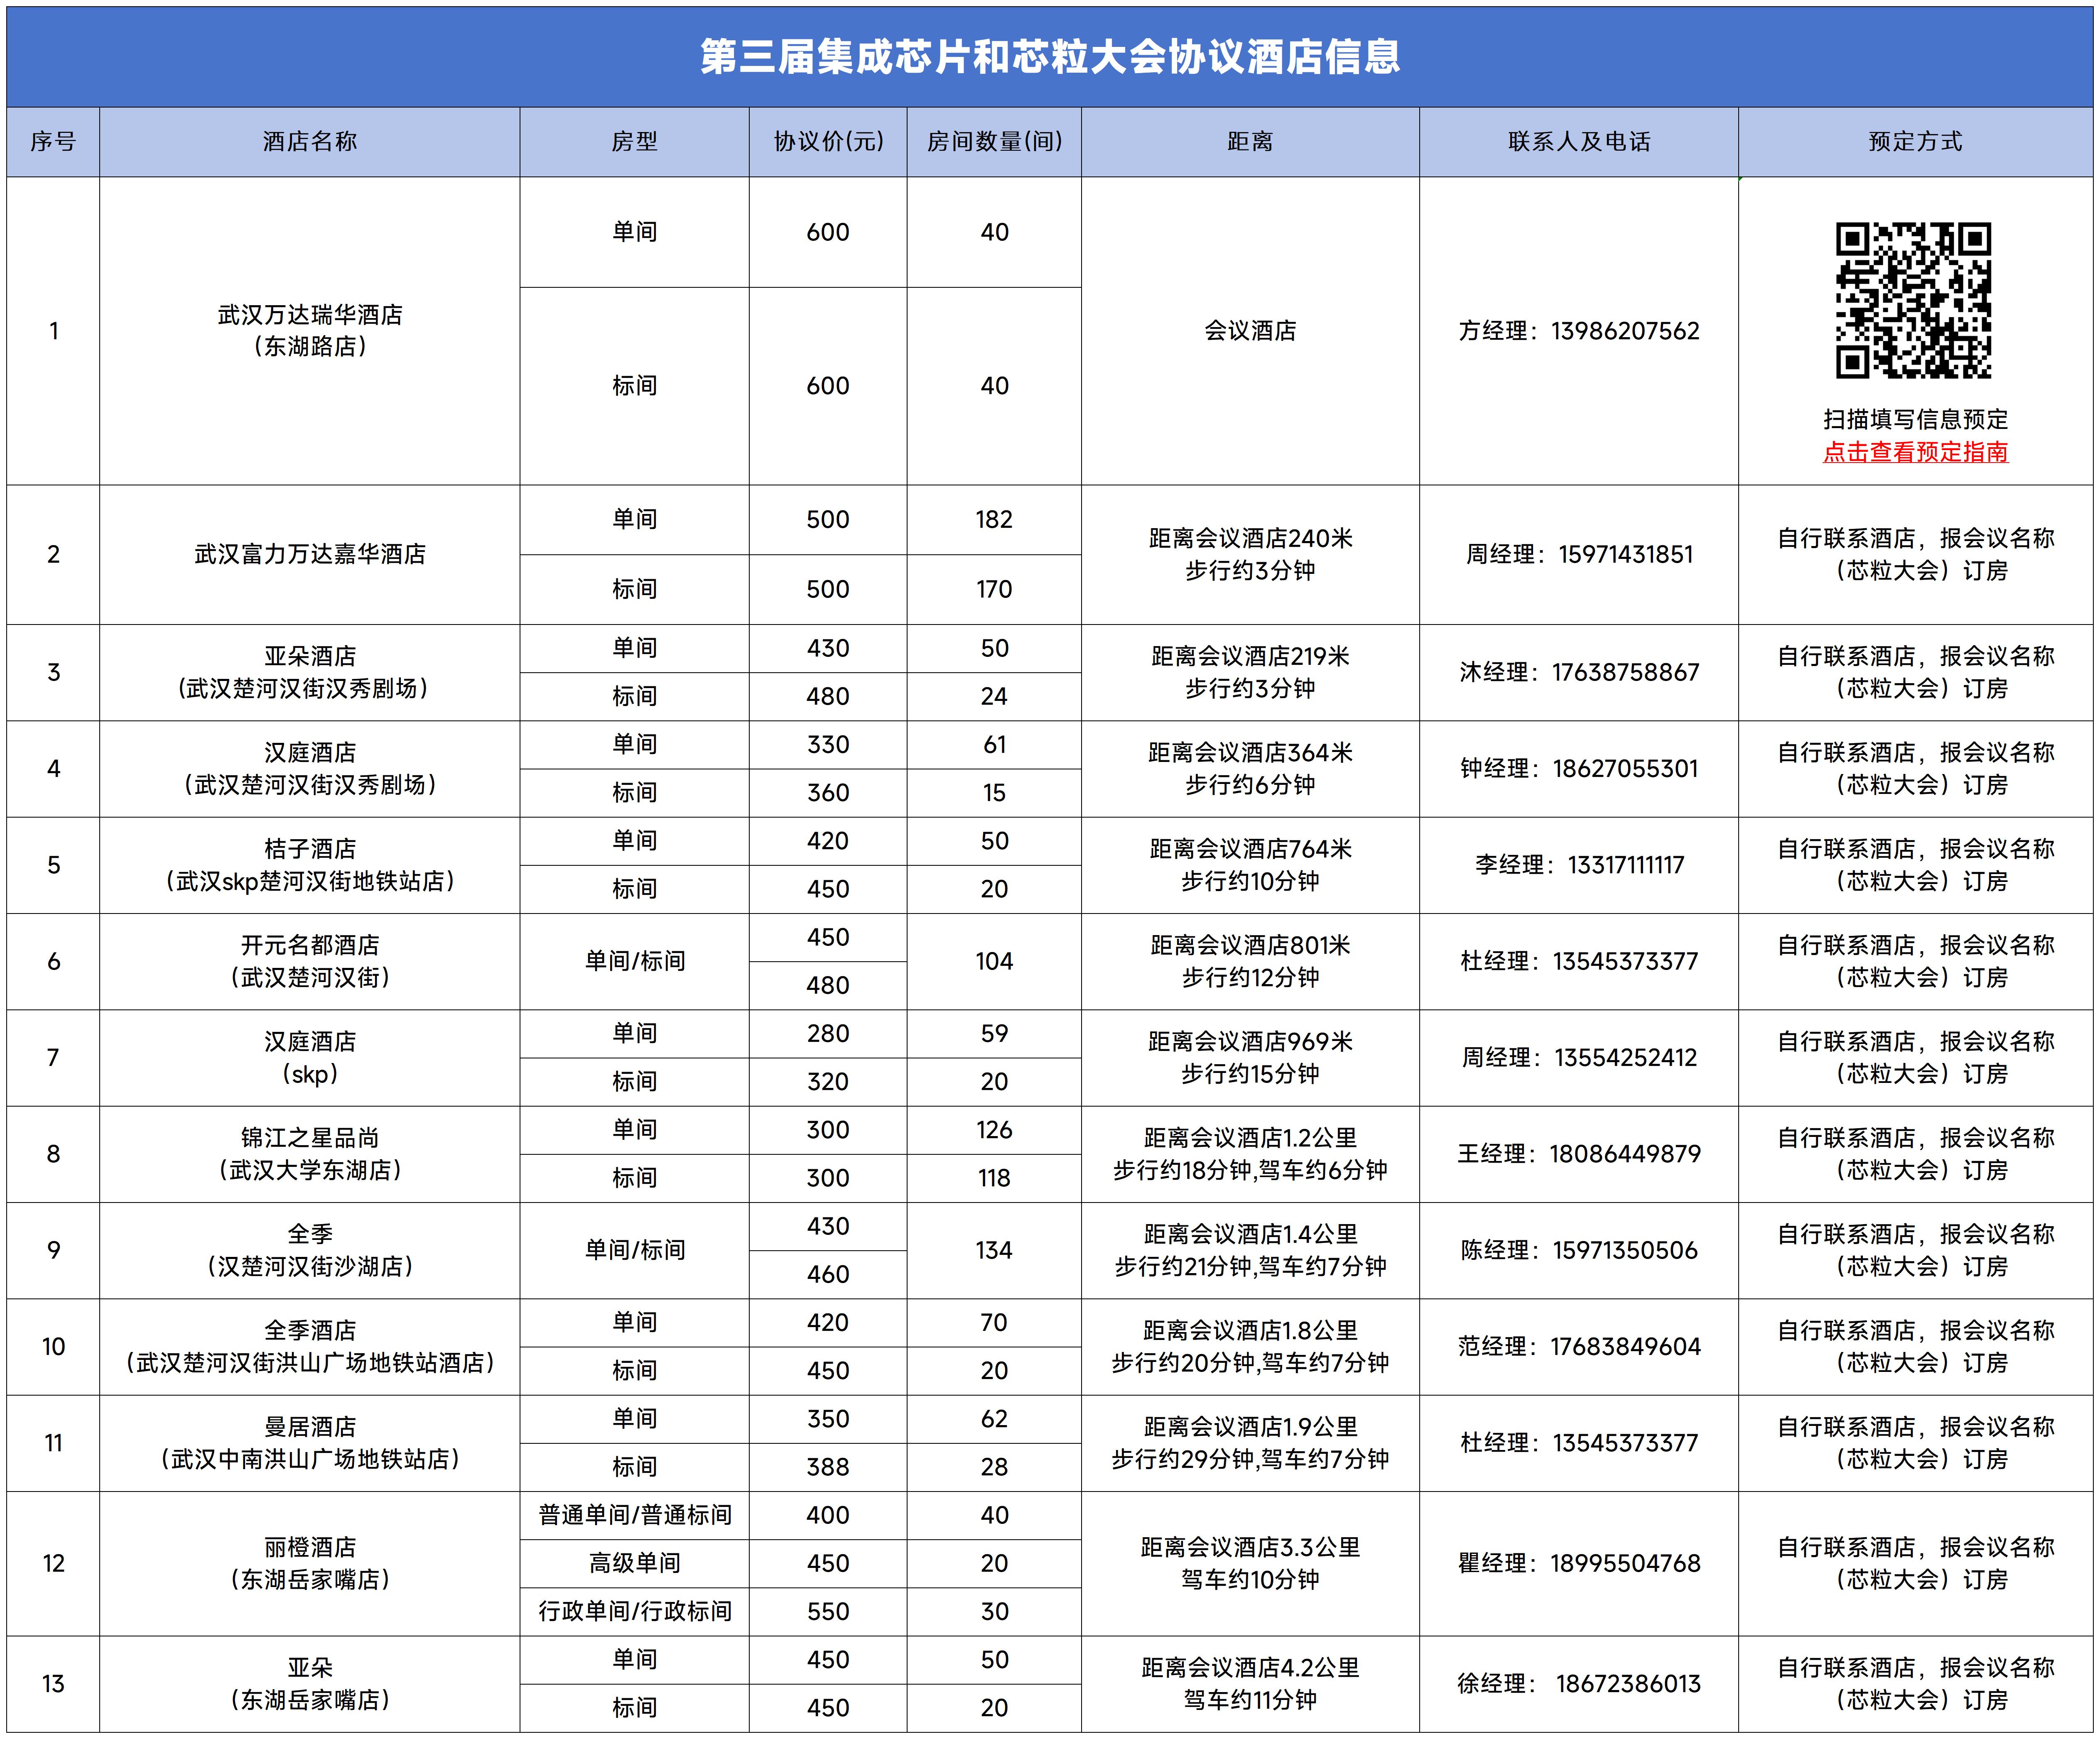Click distance cell 距离会议酒店801米
The image size is (2100, 1739).
(x=1250, y=962)
